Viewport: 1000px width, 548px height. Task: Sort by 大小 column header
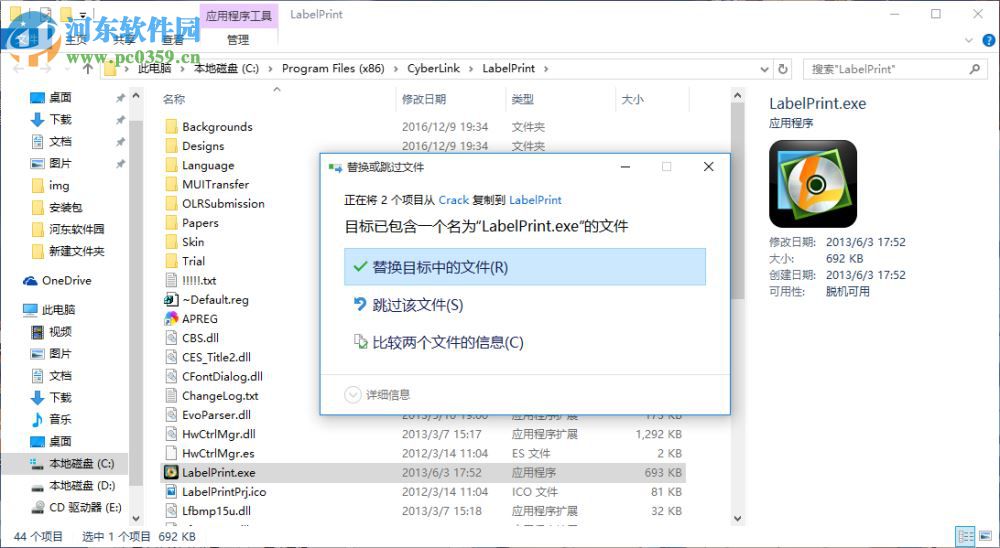[632, 99]
